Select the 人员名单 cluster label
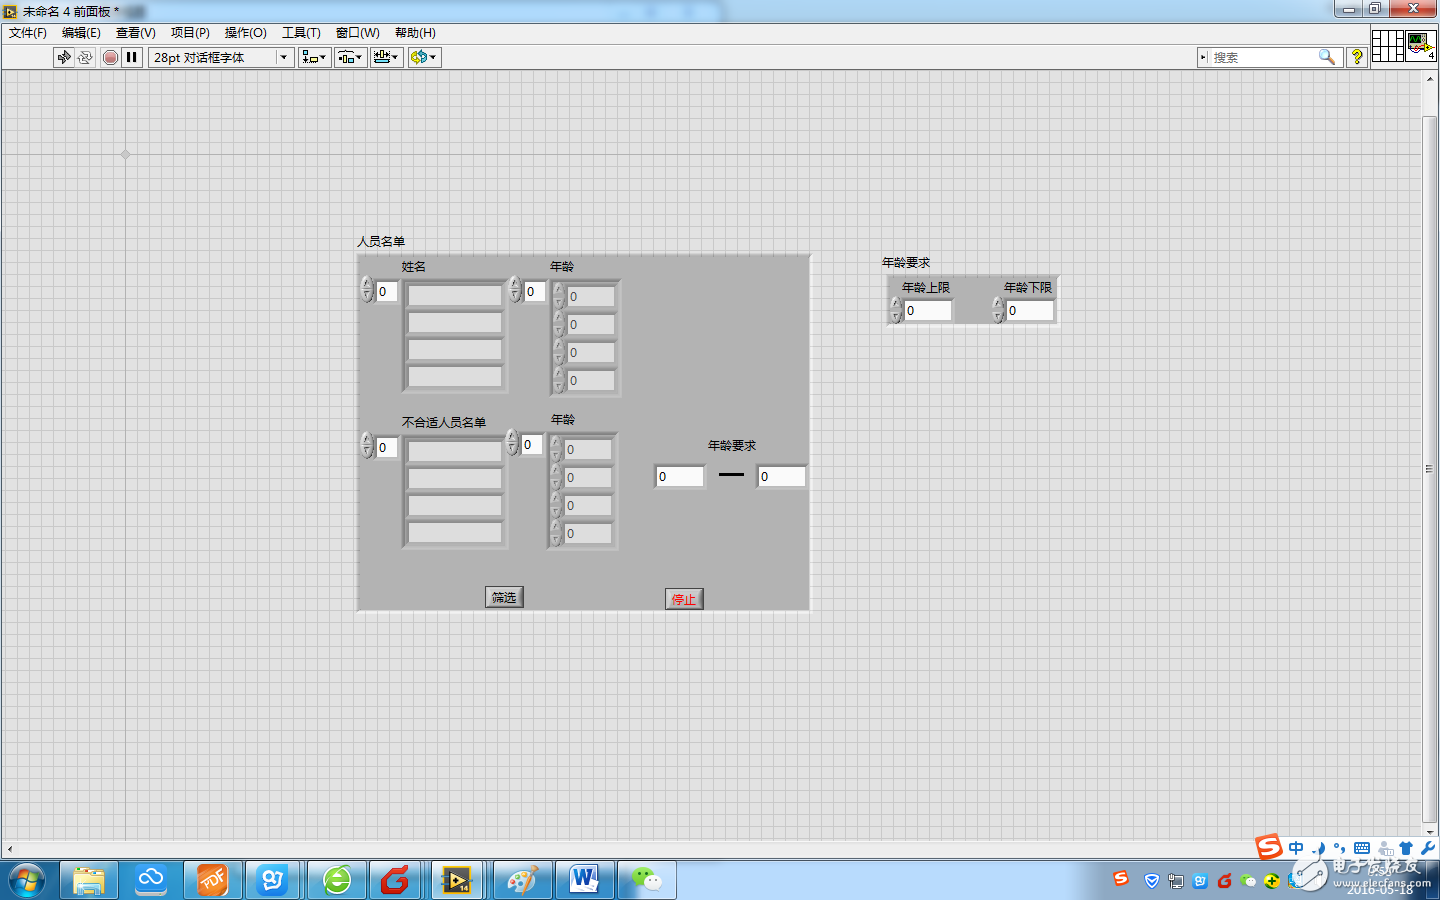The height and width of the screenshot is (900, 1440). [x=381, y=241]
